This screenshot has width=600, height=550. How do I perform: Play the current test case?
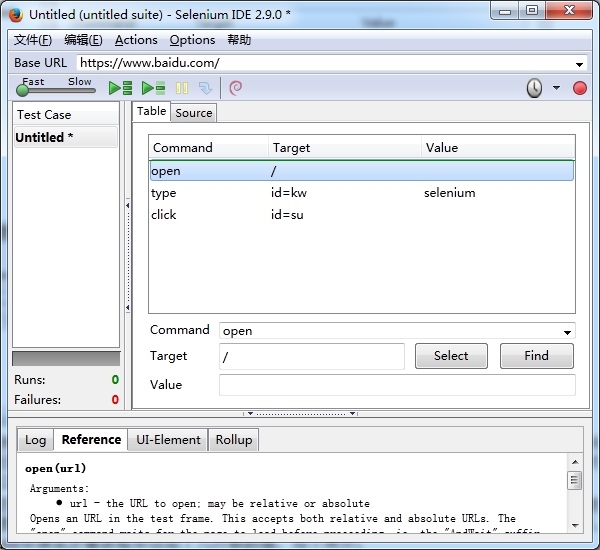tap(153, 88)
